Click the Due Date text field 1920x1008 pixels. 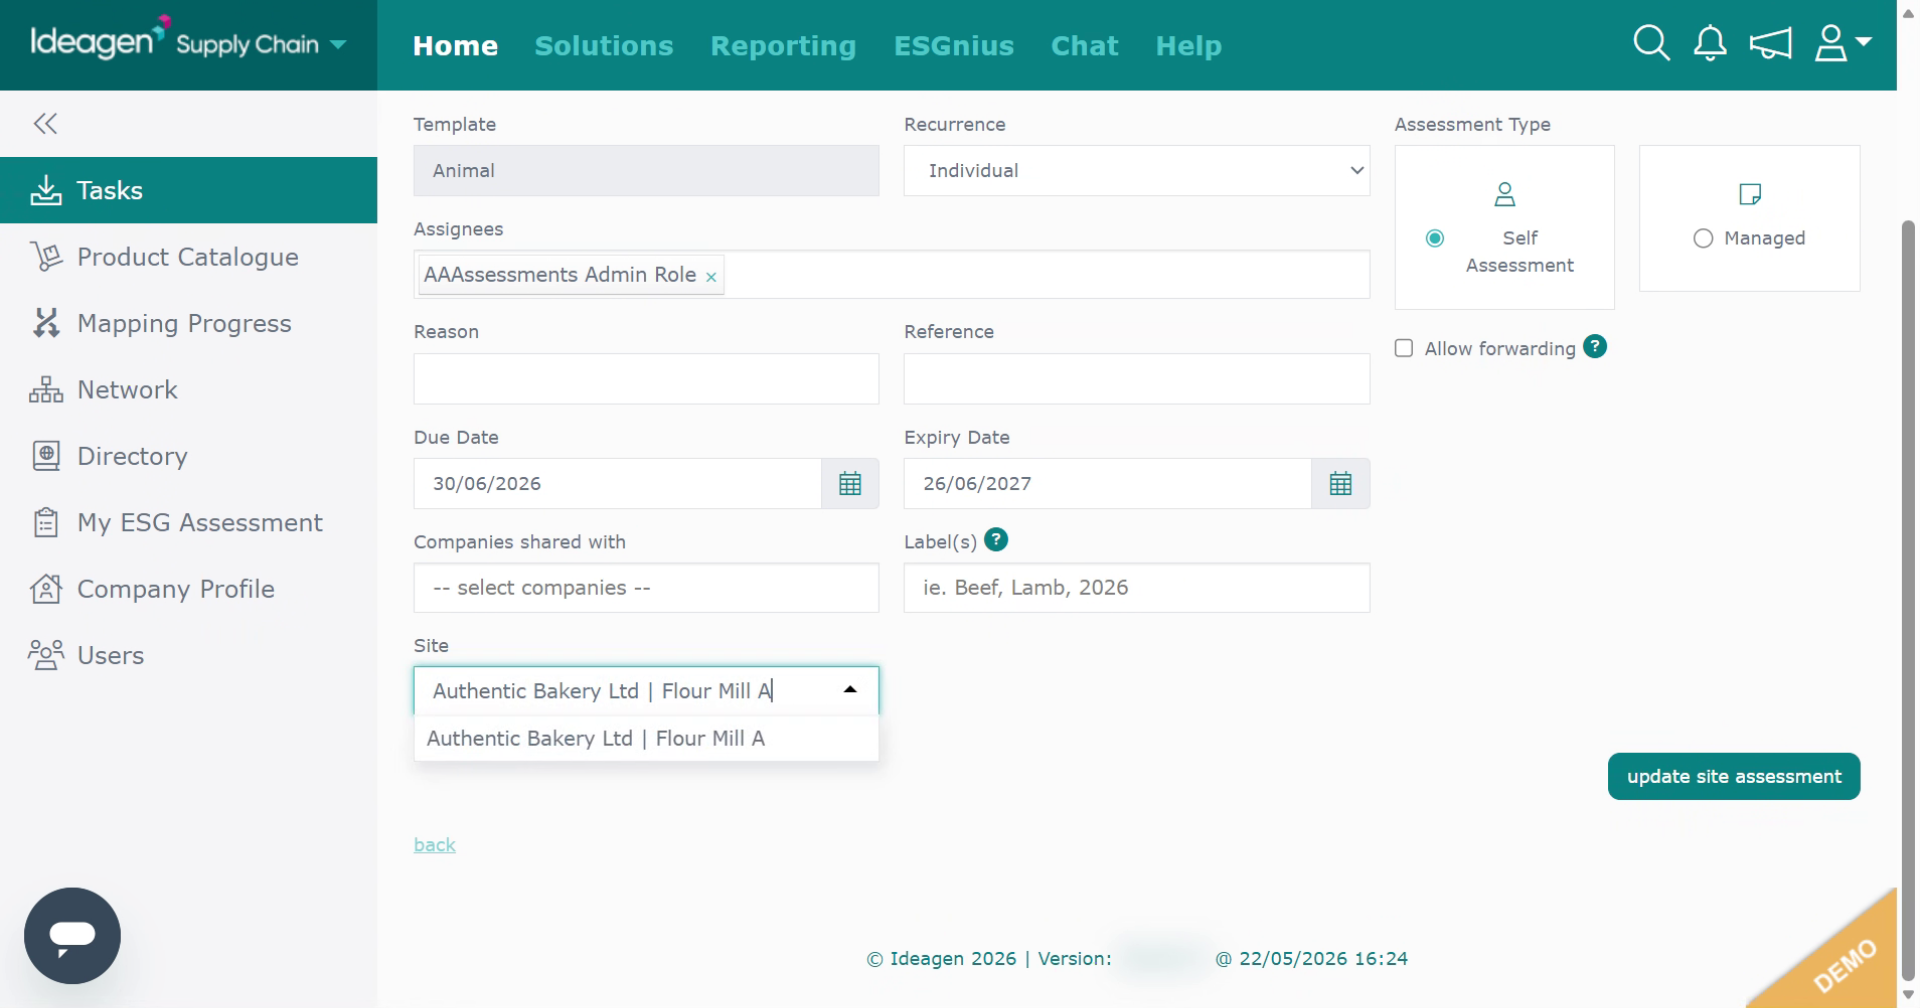tap(618, 484)
